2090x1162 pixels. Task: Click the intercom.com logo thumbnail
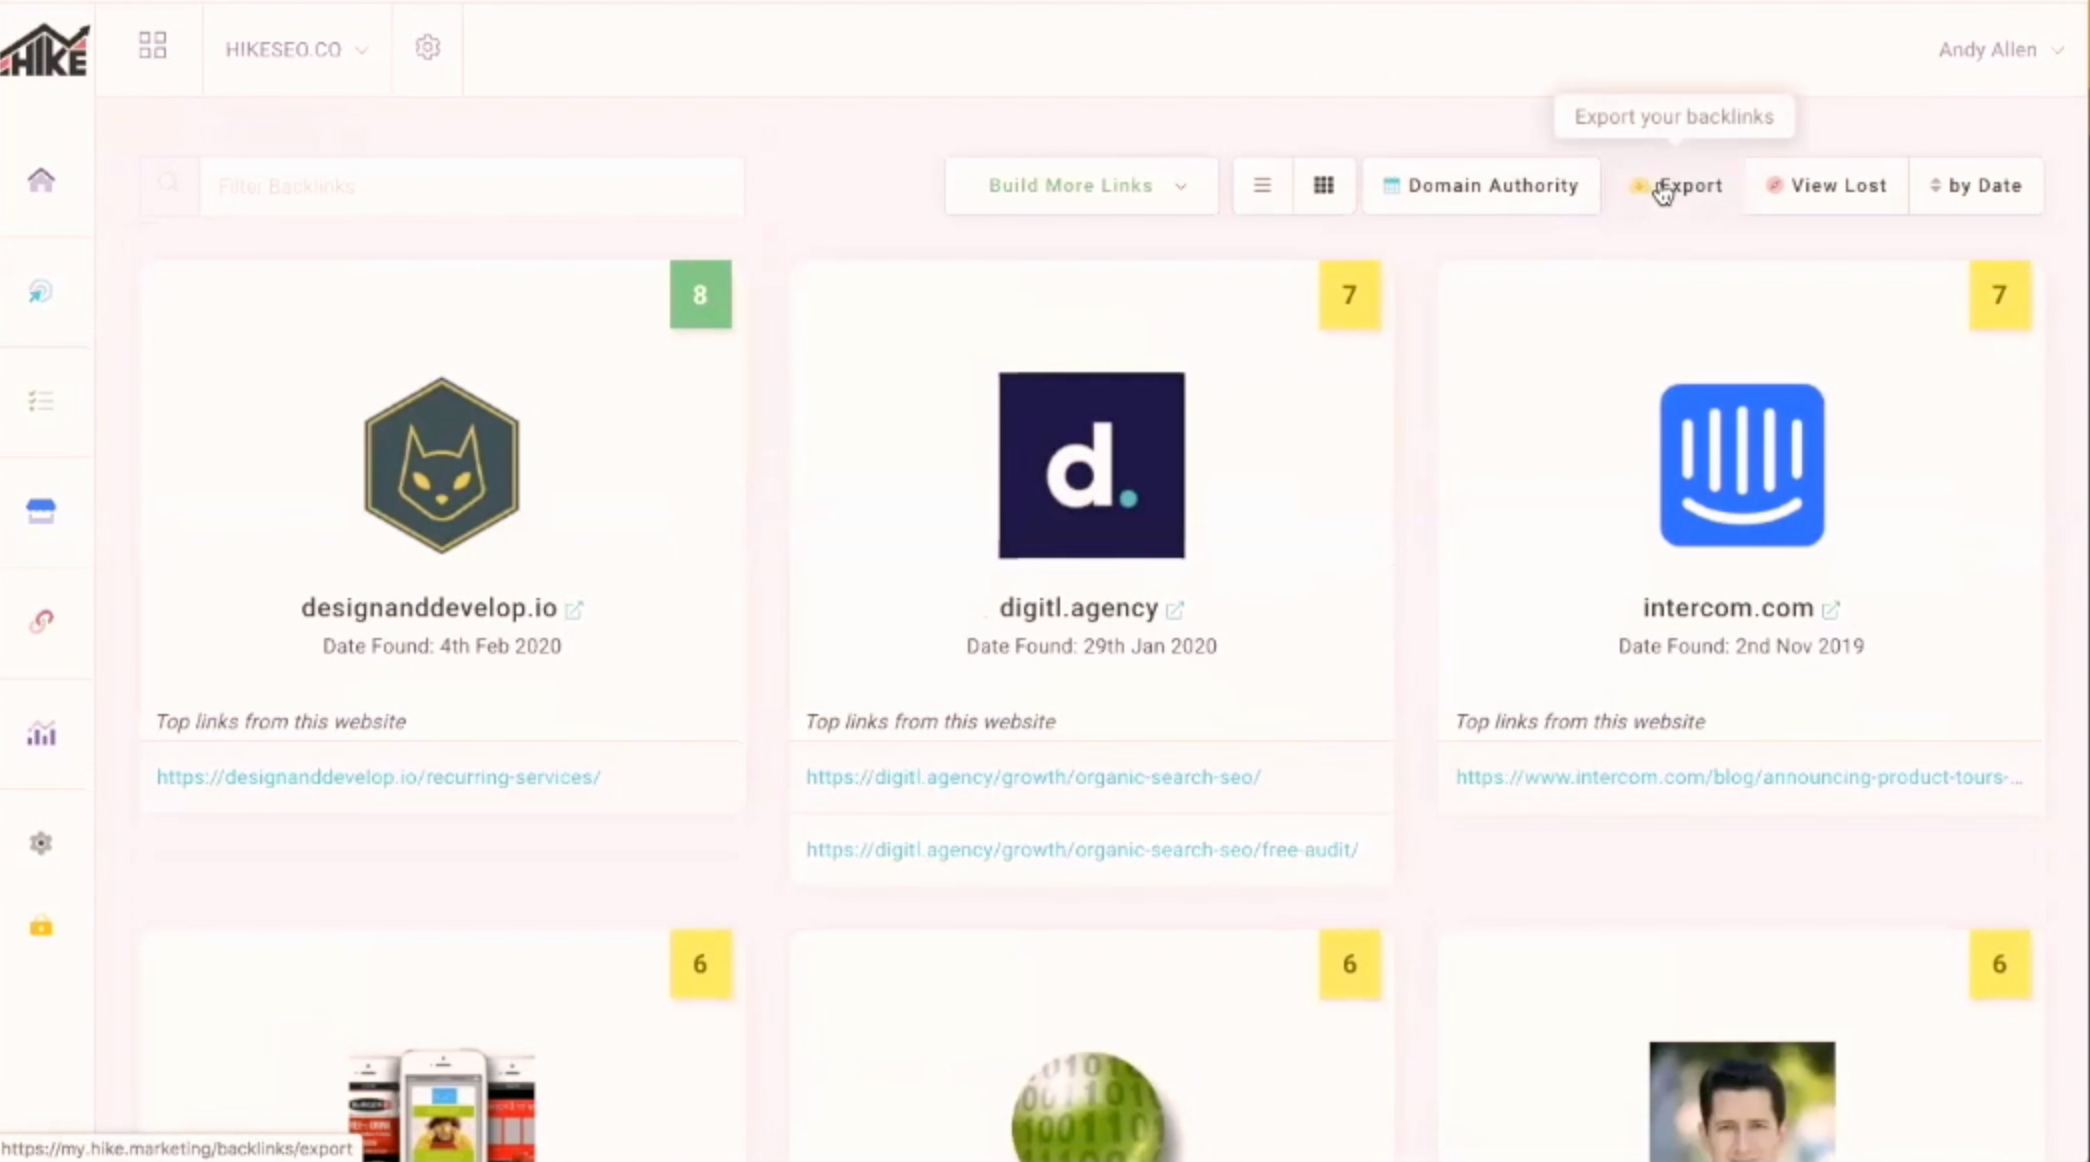click(1742, 465)
